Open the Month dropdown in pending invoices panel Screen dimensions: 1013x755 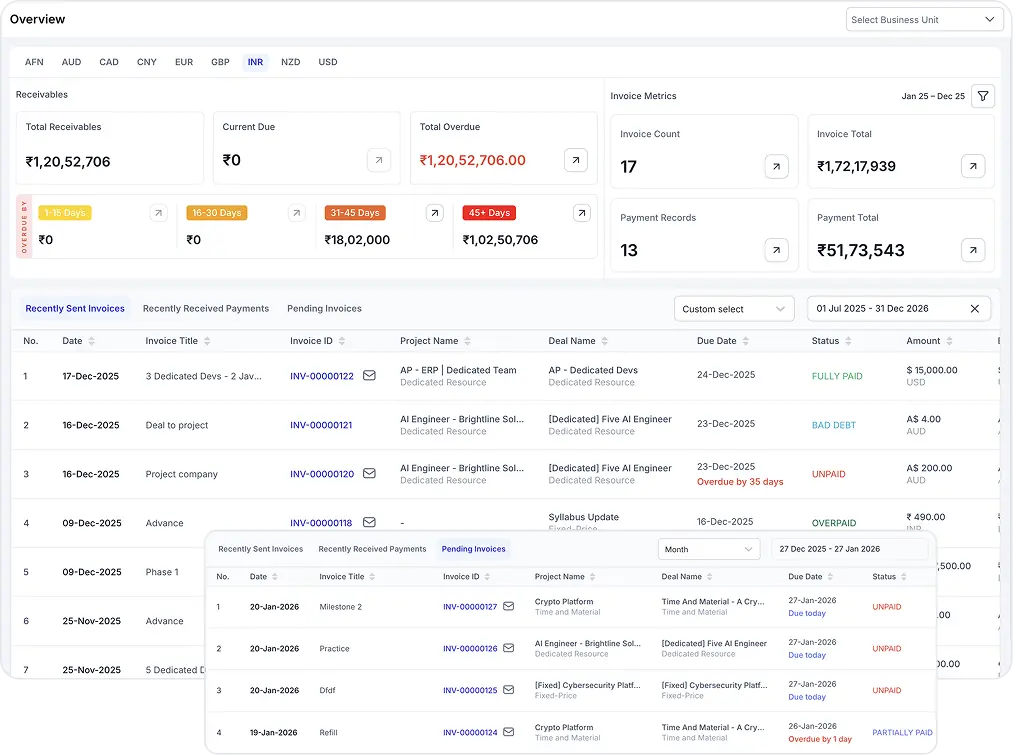coord(708,548)
